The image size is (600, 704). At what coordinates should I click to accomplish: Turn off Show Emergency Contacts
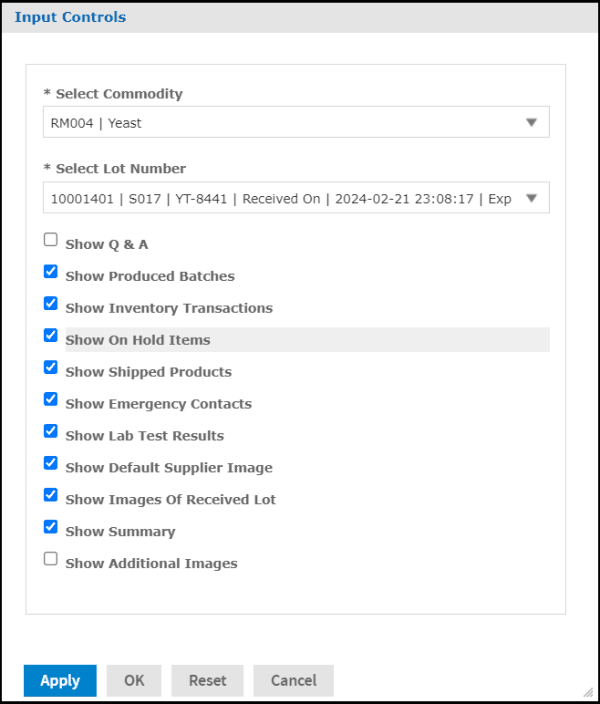51,400
